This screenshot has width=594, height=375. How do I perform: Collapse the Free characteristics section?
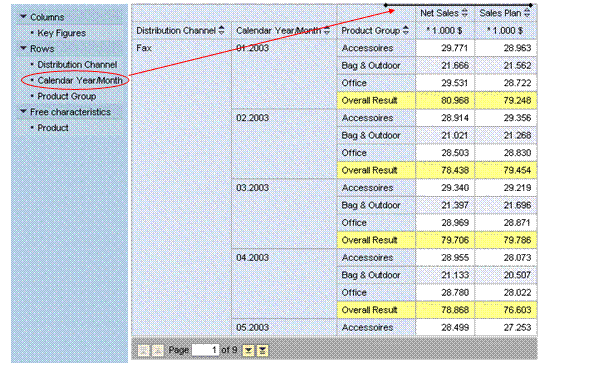[23, 112]
